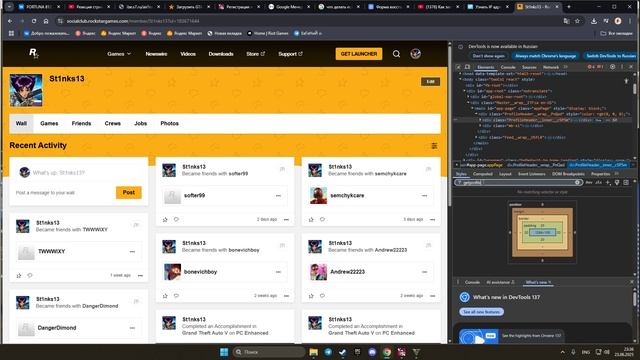Image resolution: width=640 pixels, height=360 pixels.
Task: Click Don't show again in DevTools banner
Action: (x=489, y=56)
